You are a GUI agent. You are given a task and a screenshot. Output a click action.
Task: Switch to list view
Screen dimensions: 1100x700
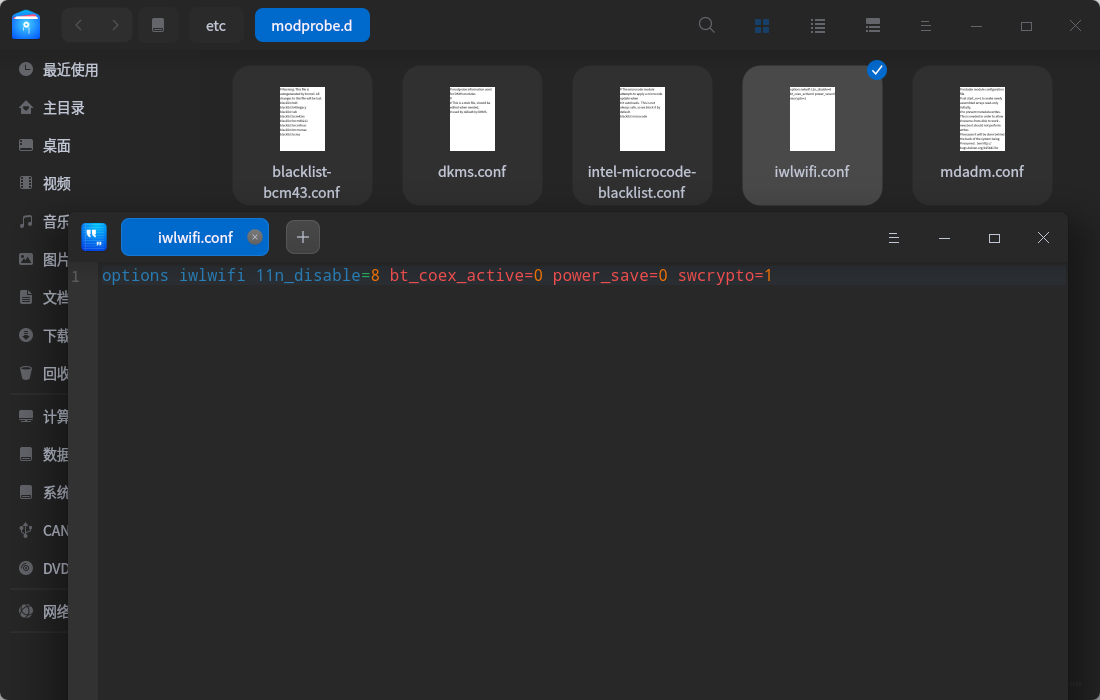(x=817, y=26)
